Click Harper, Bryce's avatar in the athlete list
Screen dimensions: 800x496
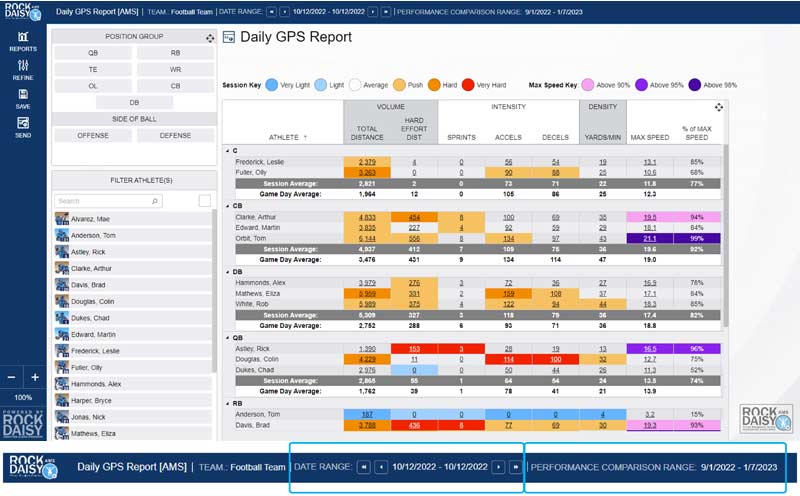62,400
